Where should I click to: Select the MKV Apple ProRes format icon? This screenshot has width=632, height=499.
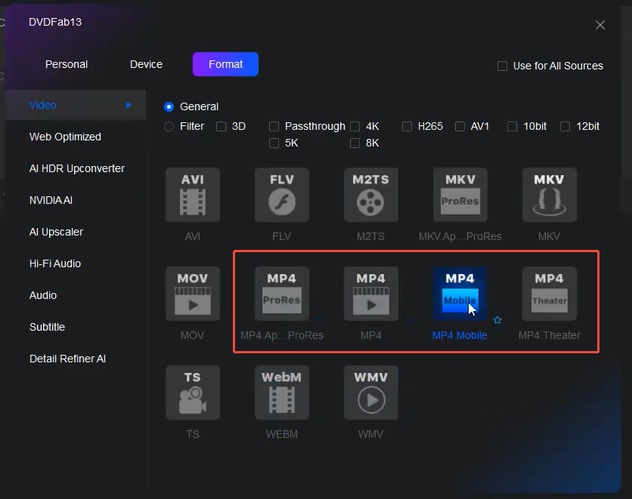pyautogui.click(x=460, y=195)
